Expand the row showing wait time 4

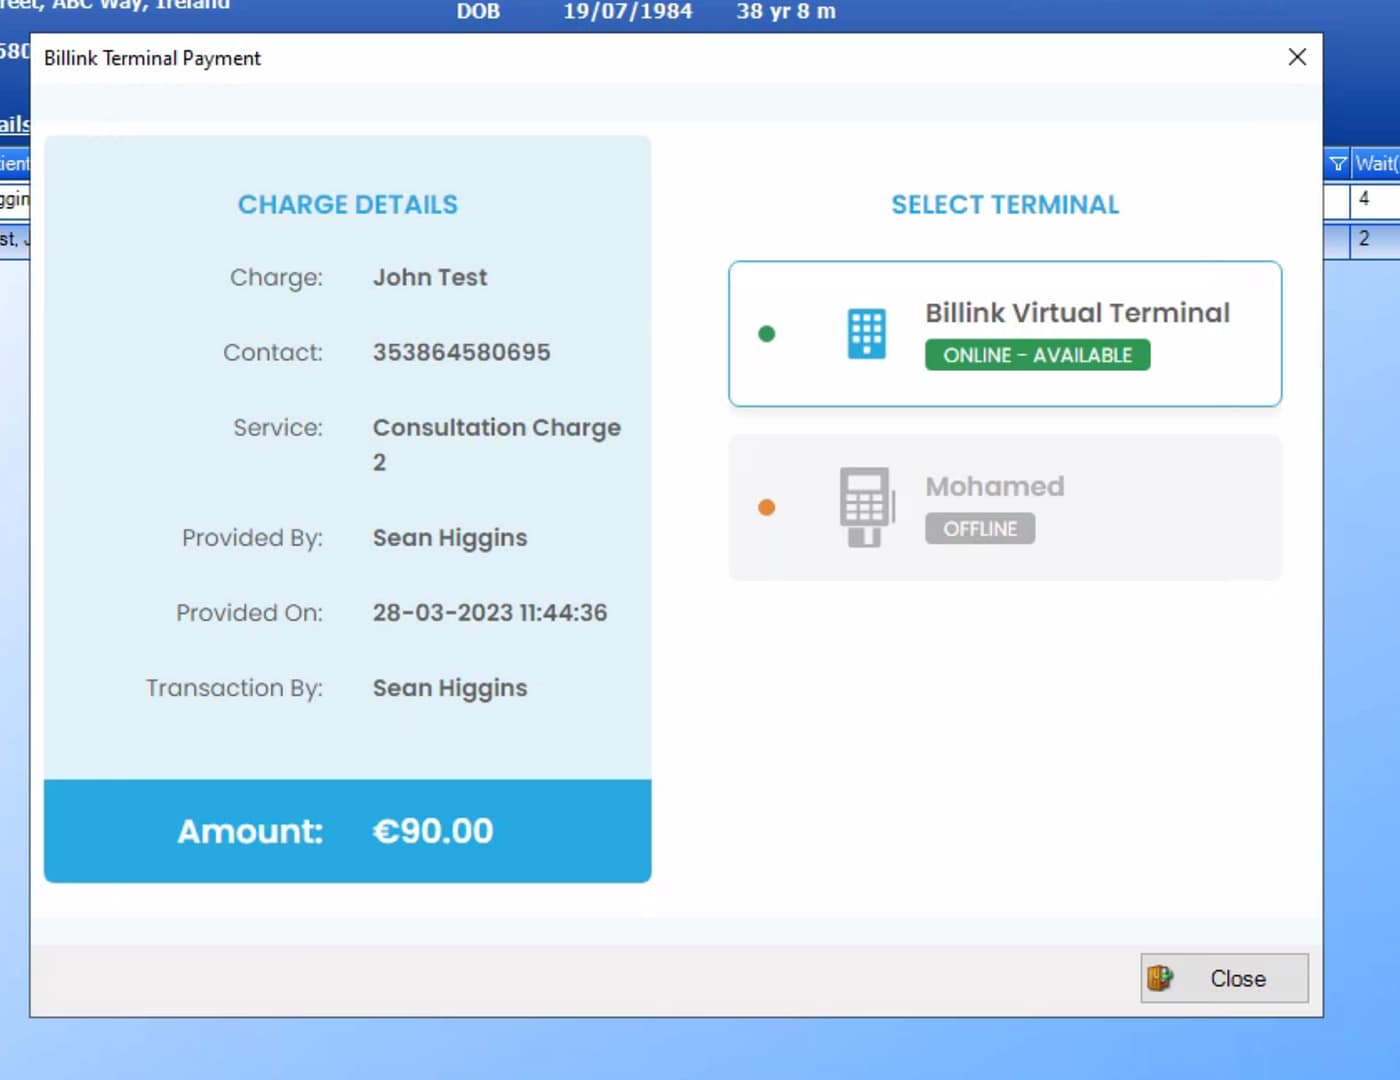(x=1364, y=199)
